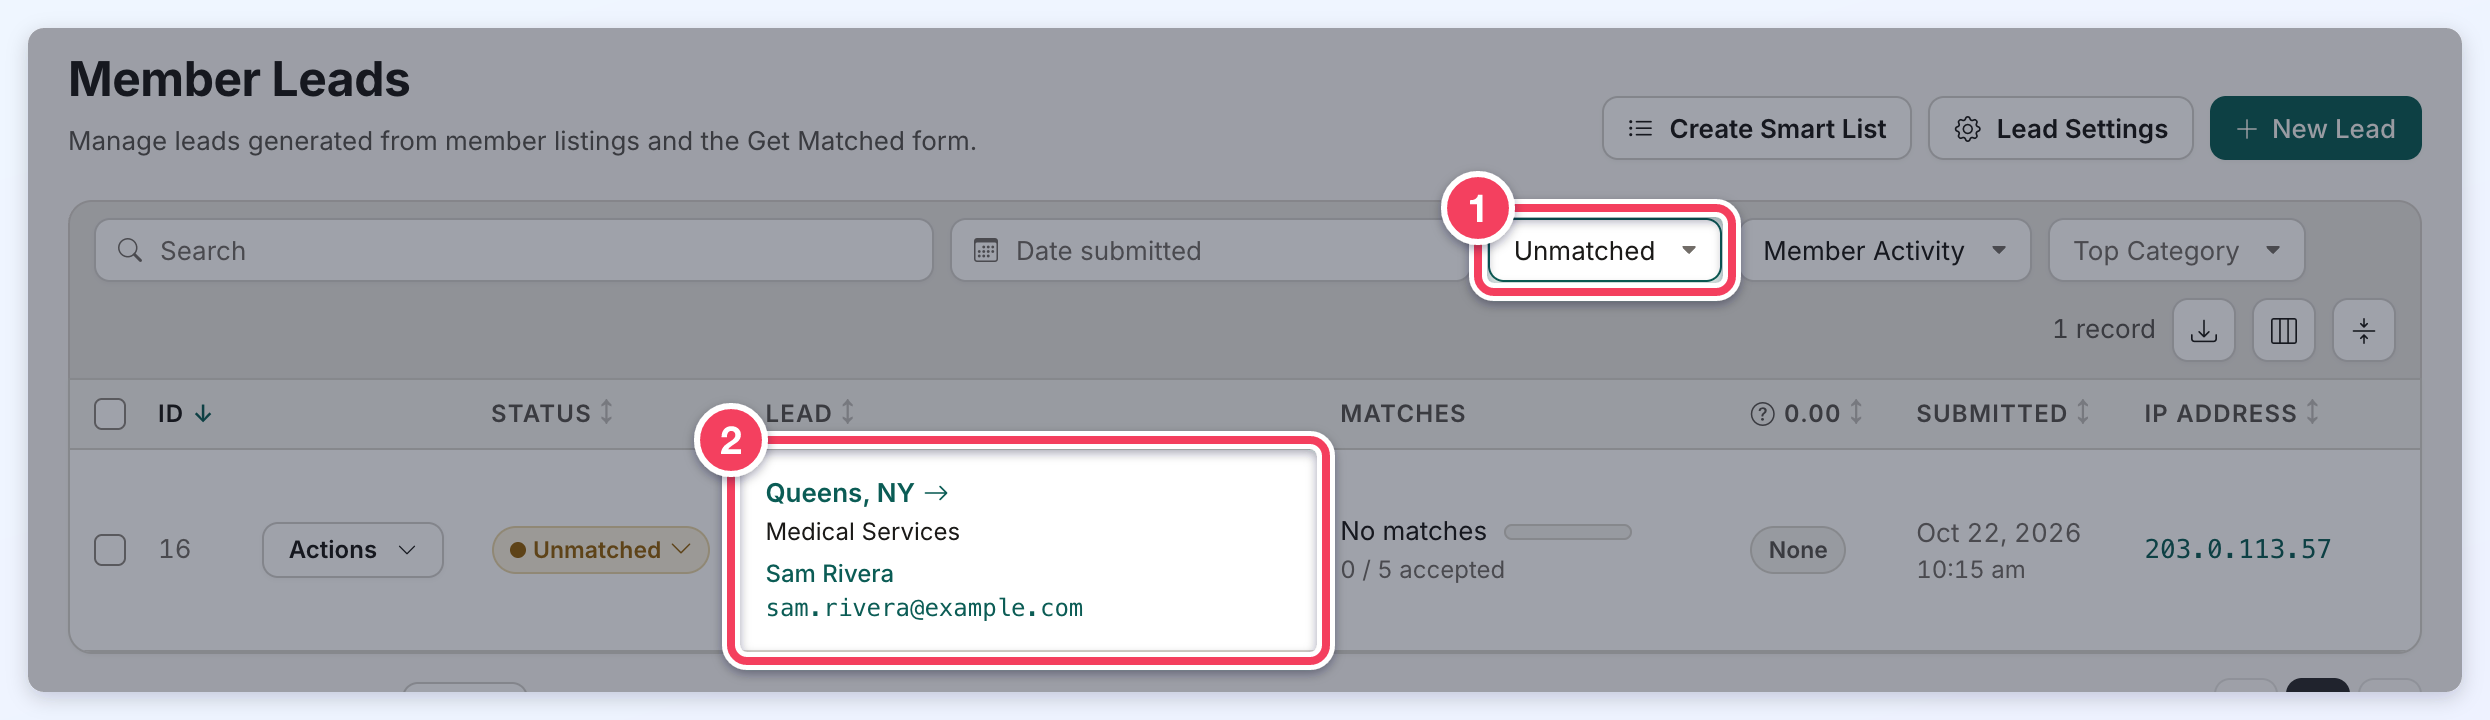Open the Date submitted picker
2490x720 pixels.
point(1210,251)
